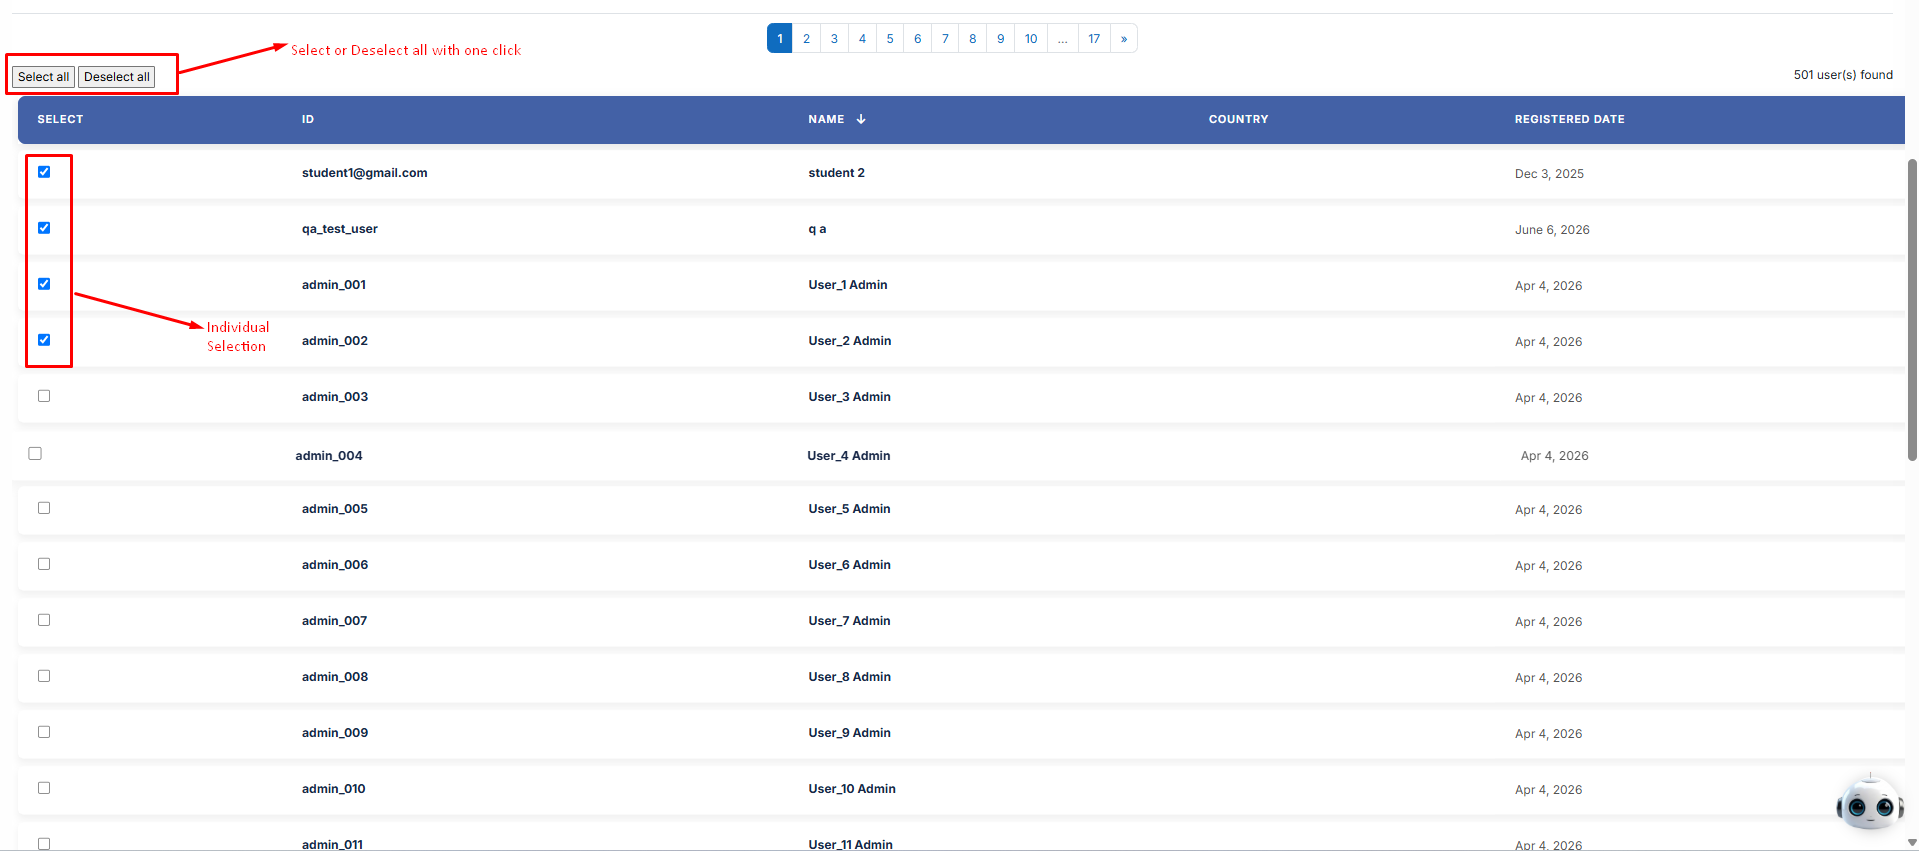Tick the admin_004 row checkbox

coord(35,453)
